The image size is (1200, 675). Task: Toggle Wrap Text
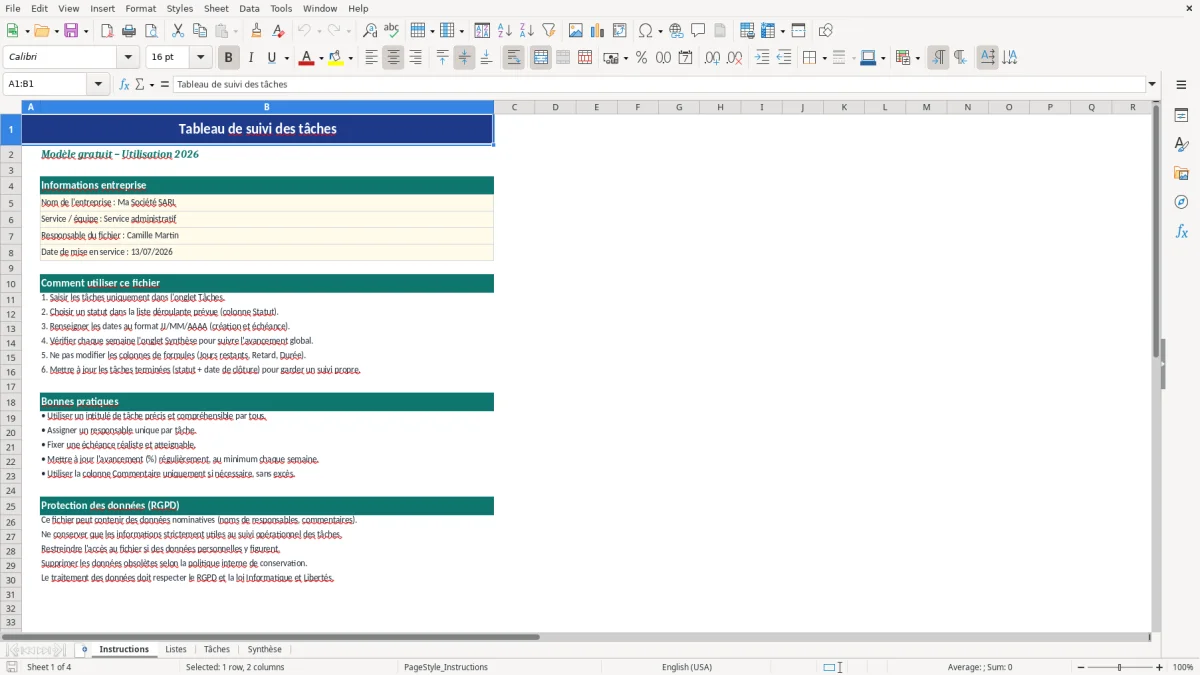coord(514,58)
